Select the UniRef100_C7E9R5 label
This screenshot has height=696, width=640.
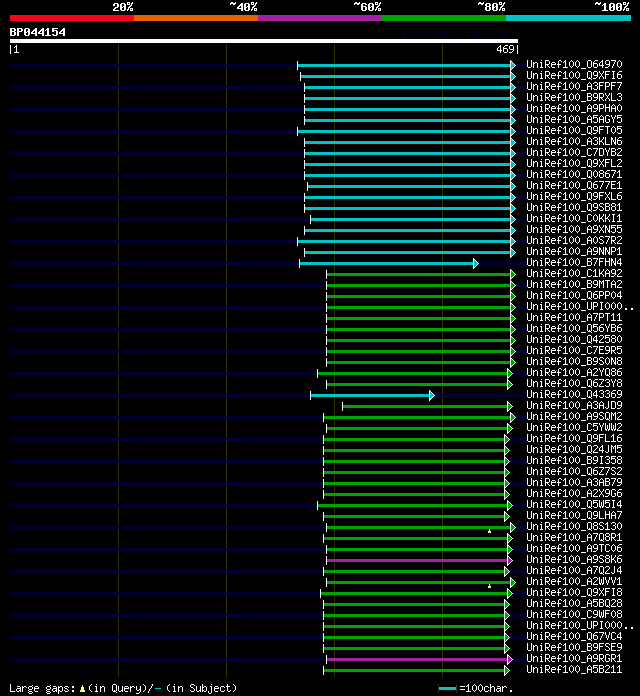pyautogui.click(x=574, y=350)
